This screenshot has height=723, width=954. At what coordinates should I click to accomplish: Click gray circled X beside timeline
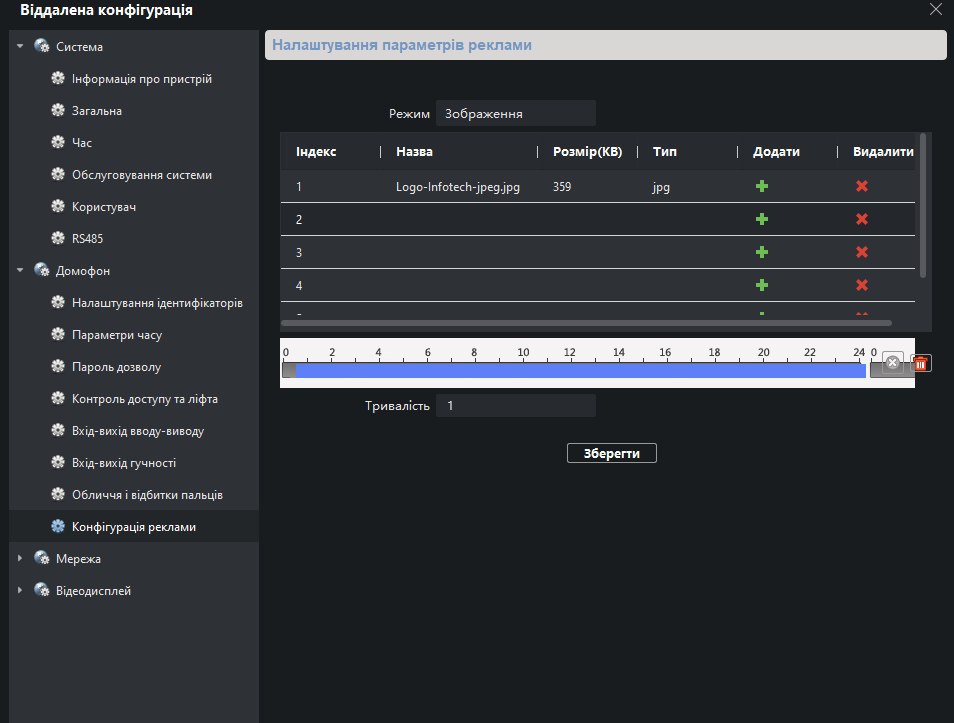pyautogui.click(x=893, y=362)
